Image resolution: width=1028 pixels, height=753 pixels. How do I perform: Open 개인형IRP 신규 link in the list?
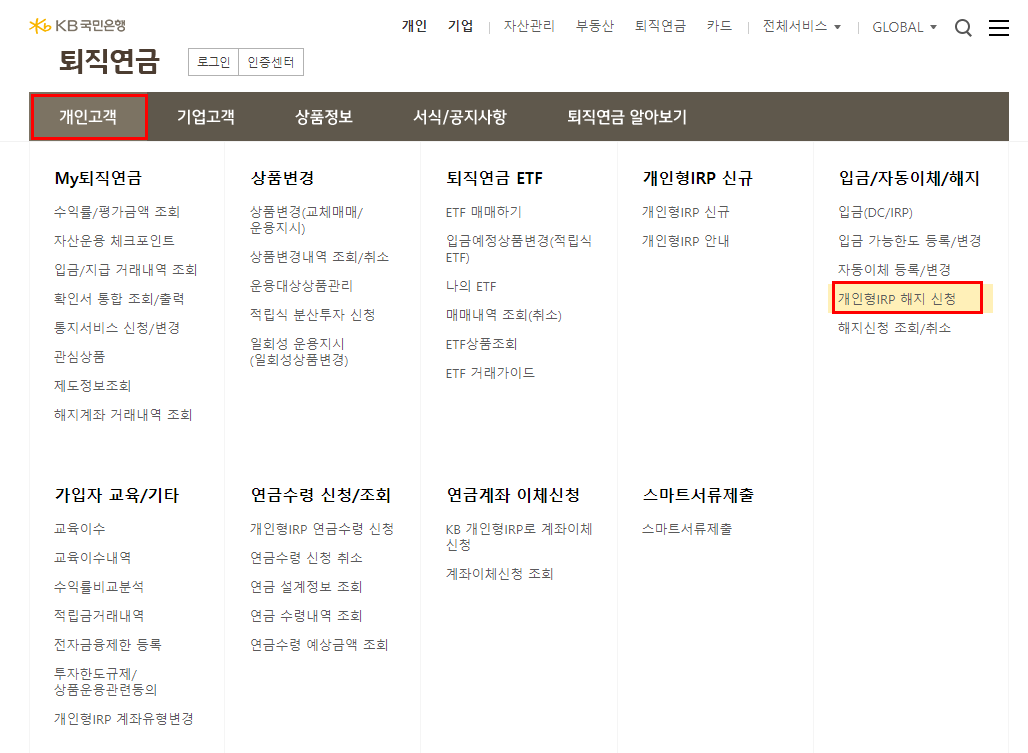(685, 212)
